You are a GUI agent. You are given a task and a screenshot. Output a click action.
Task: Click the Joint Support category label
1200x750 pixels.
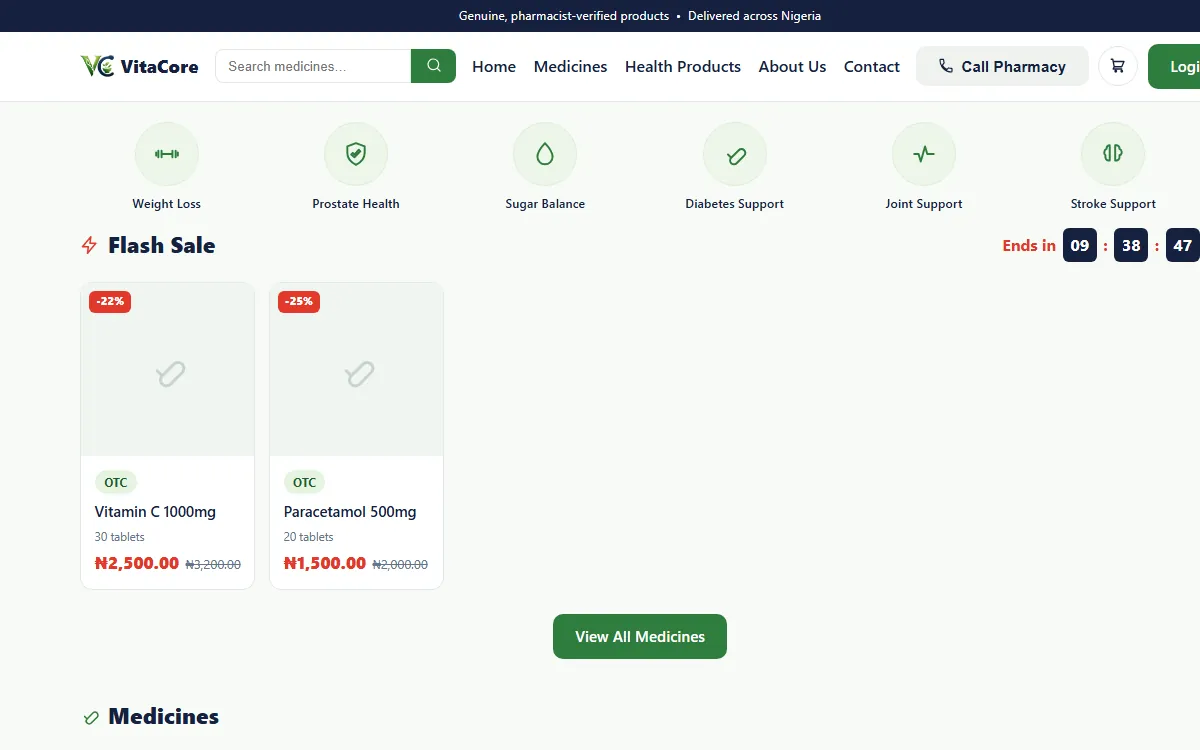click(x=924, y=204)
